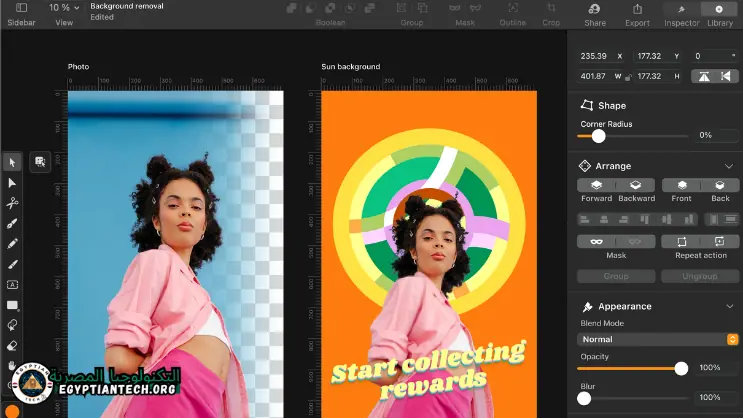The width and height of the screenshot is (743, 418).
Task: Click the Repeat action button
Action: click(682, 242)
